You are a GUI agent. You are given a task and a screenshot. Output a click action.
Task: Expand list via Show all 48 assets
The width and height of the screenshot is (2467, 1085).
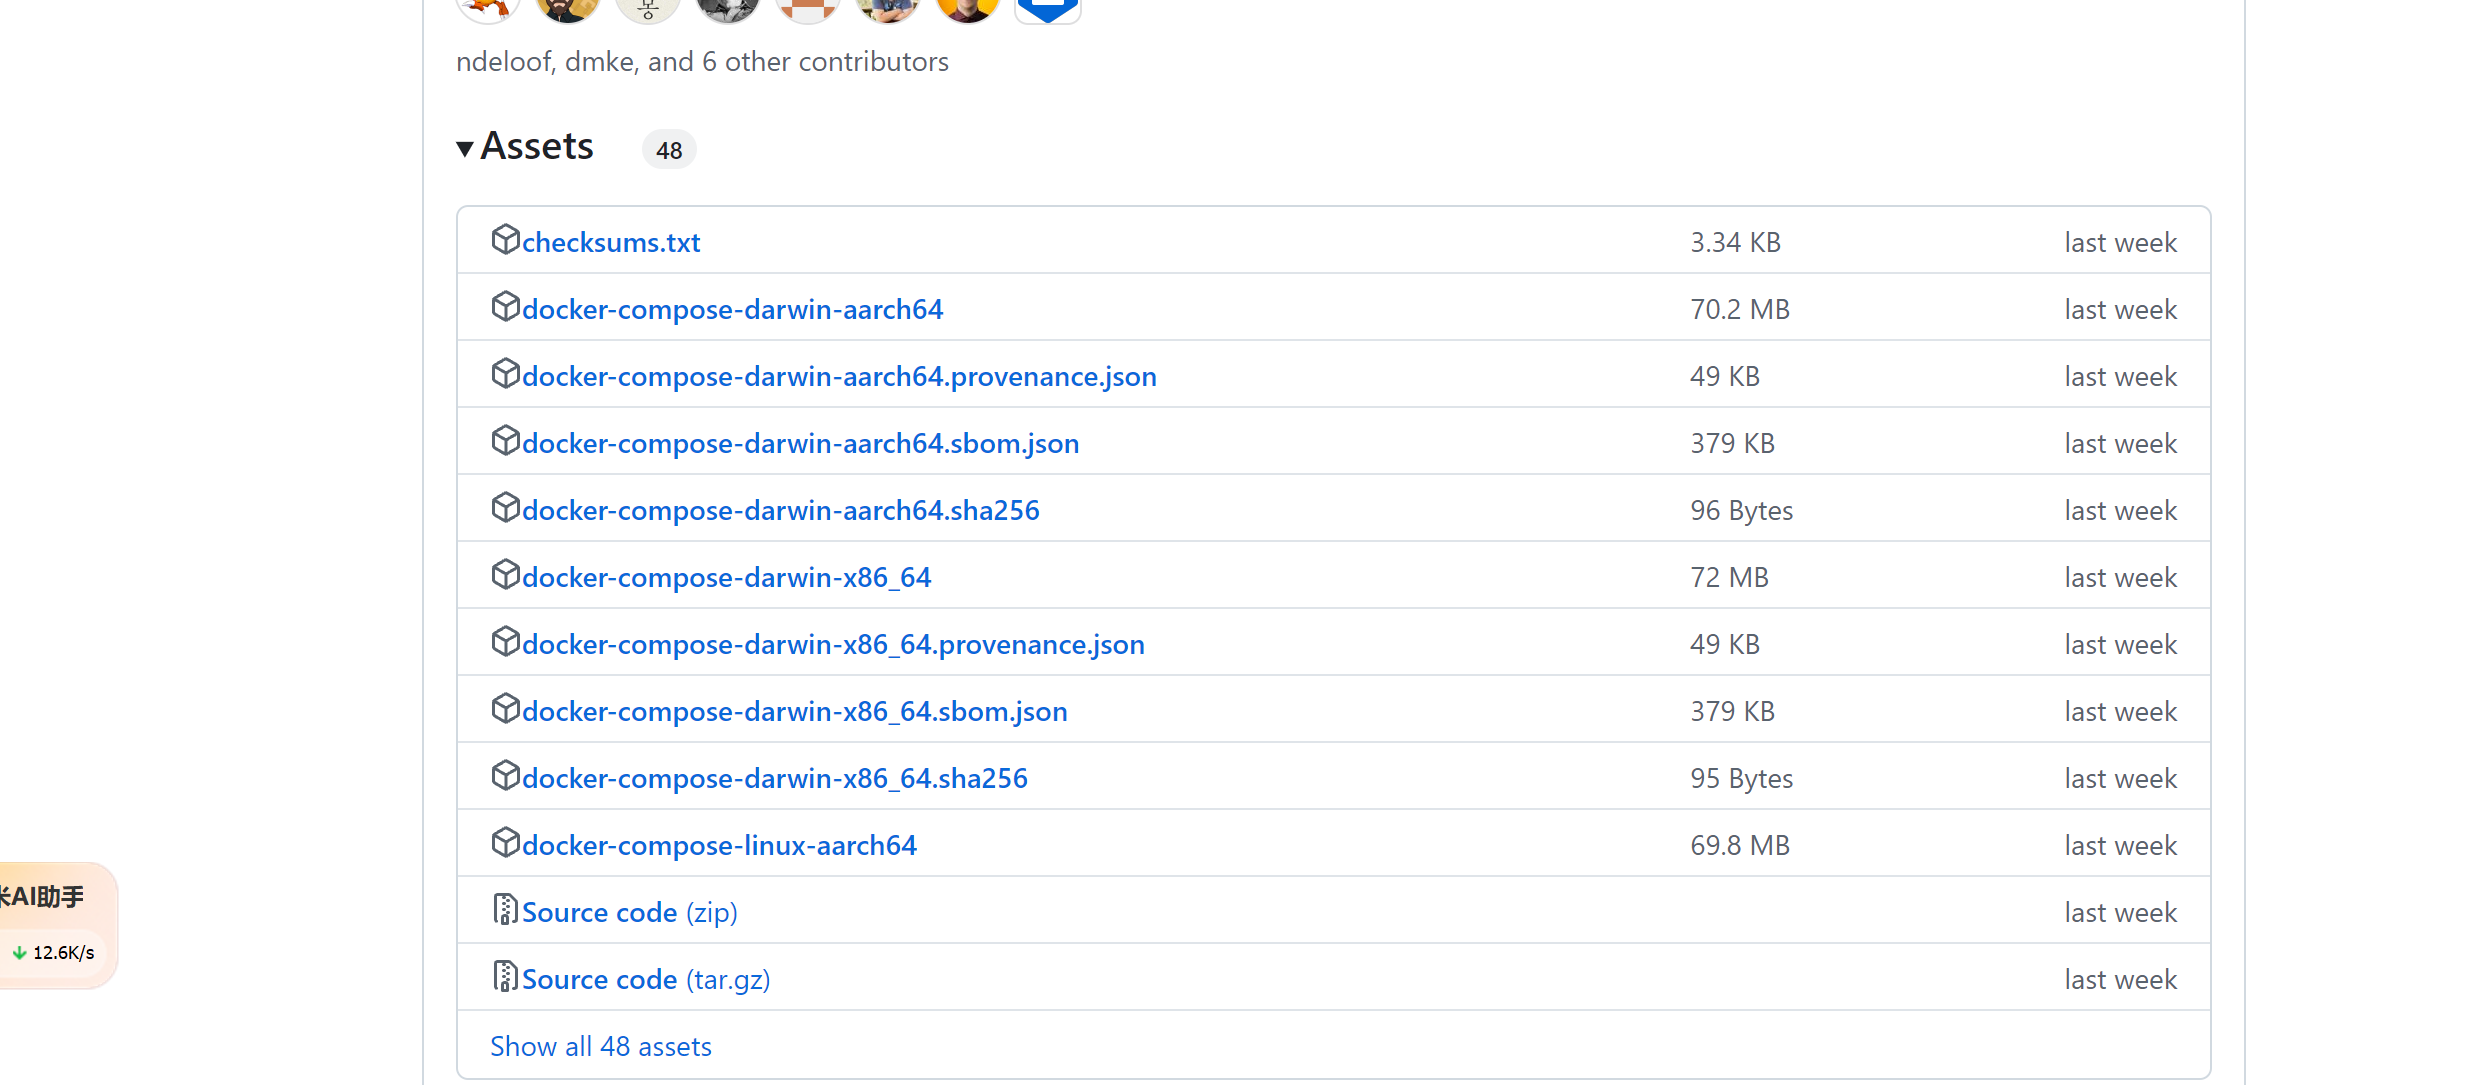click(x=600, y=1046)
